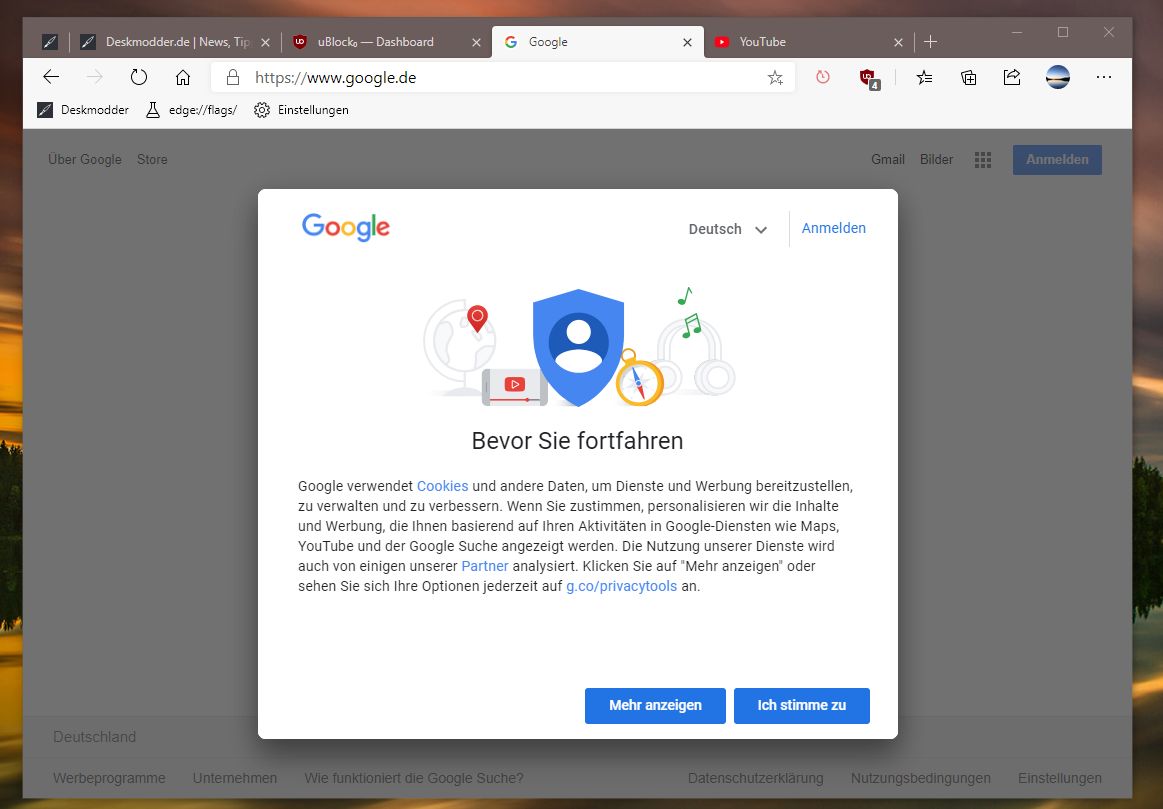
Task: Close the YouTube tab
Action: click(897, 43)
